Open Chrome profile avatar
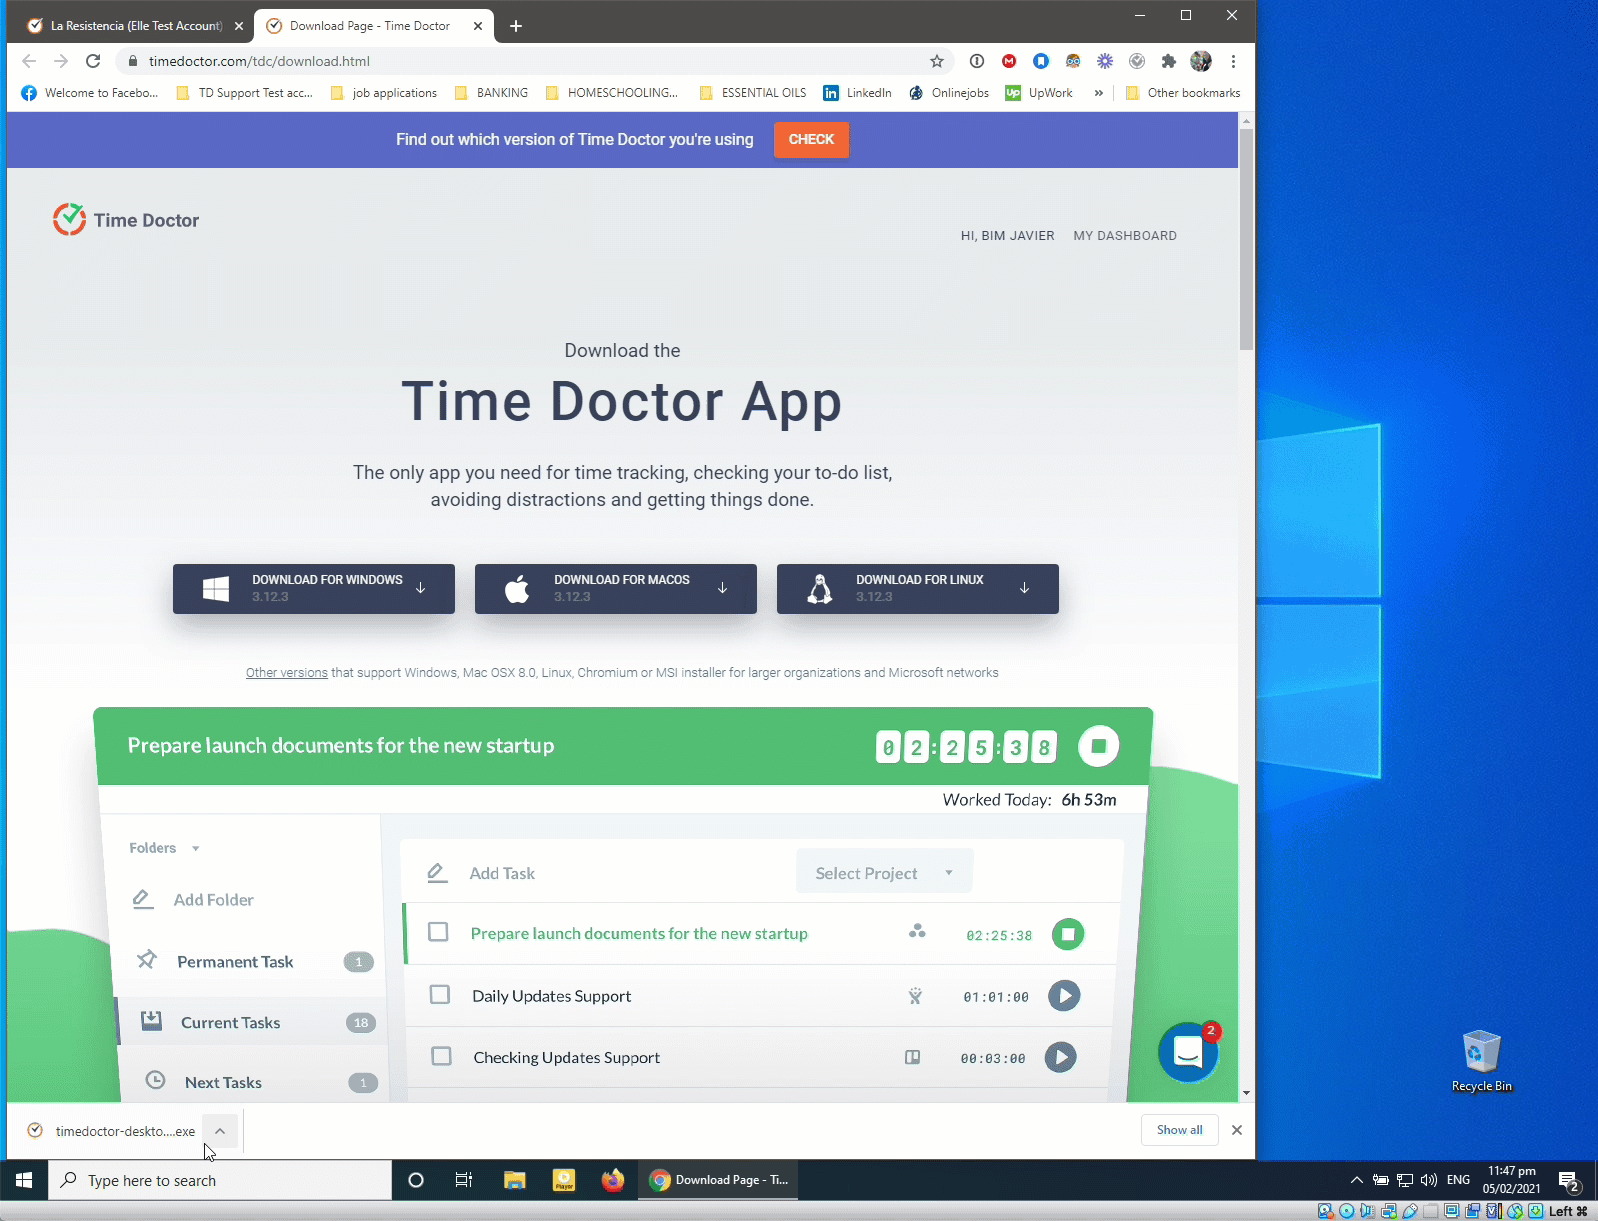This screenshot has height=1221, width=1598. [1201, 61]
